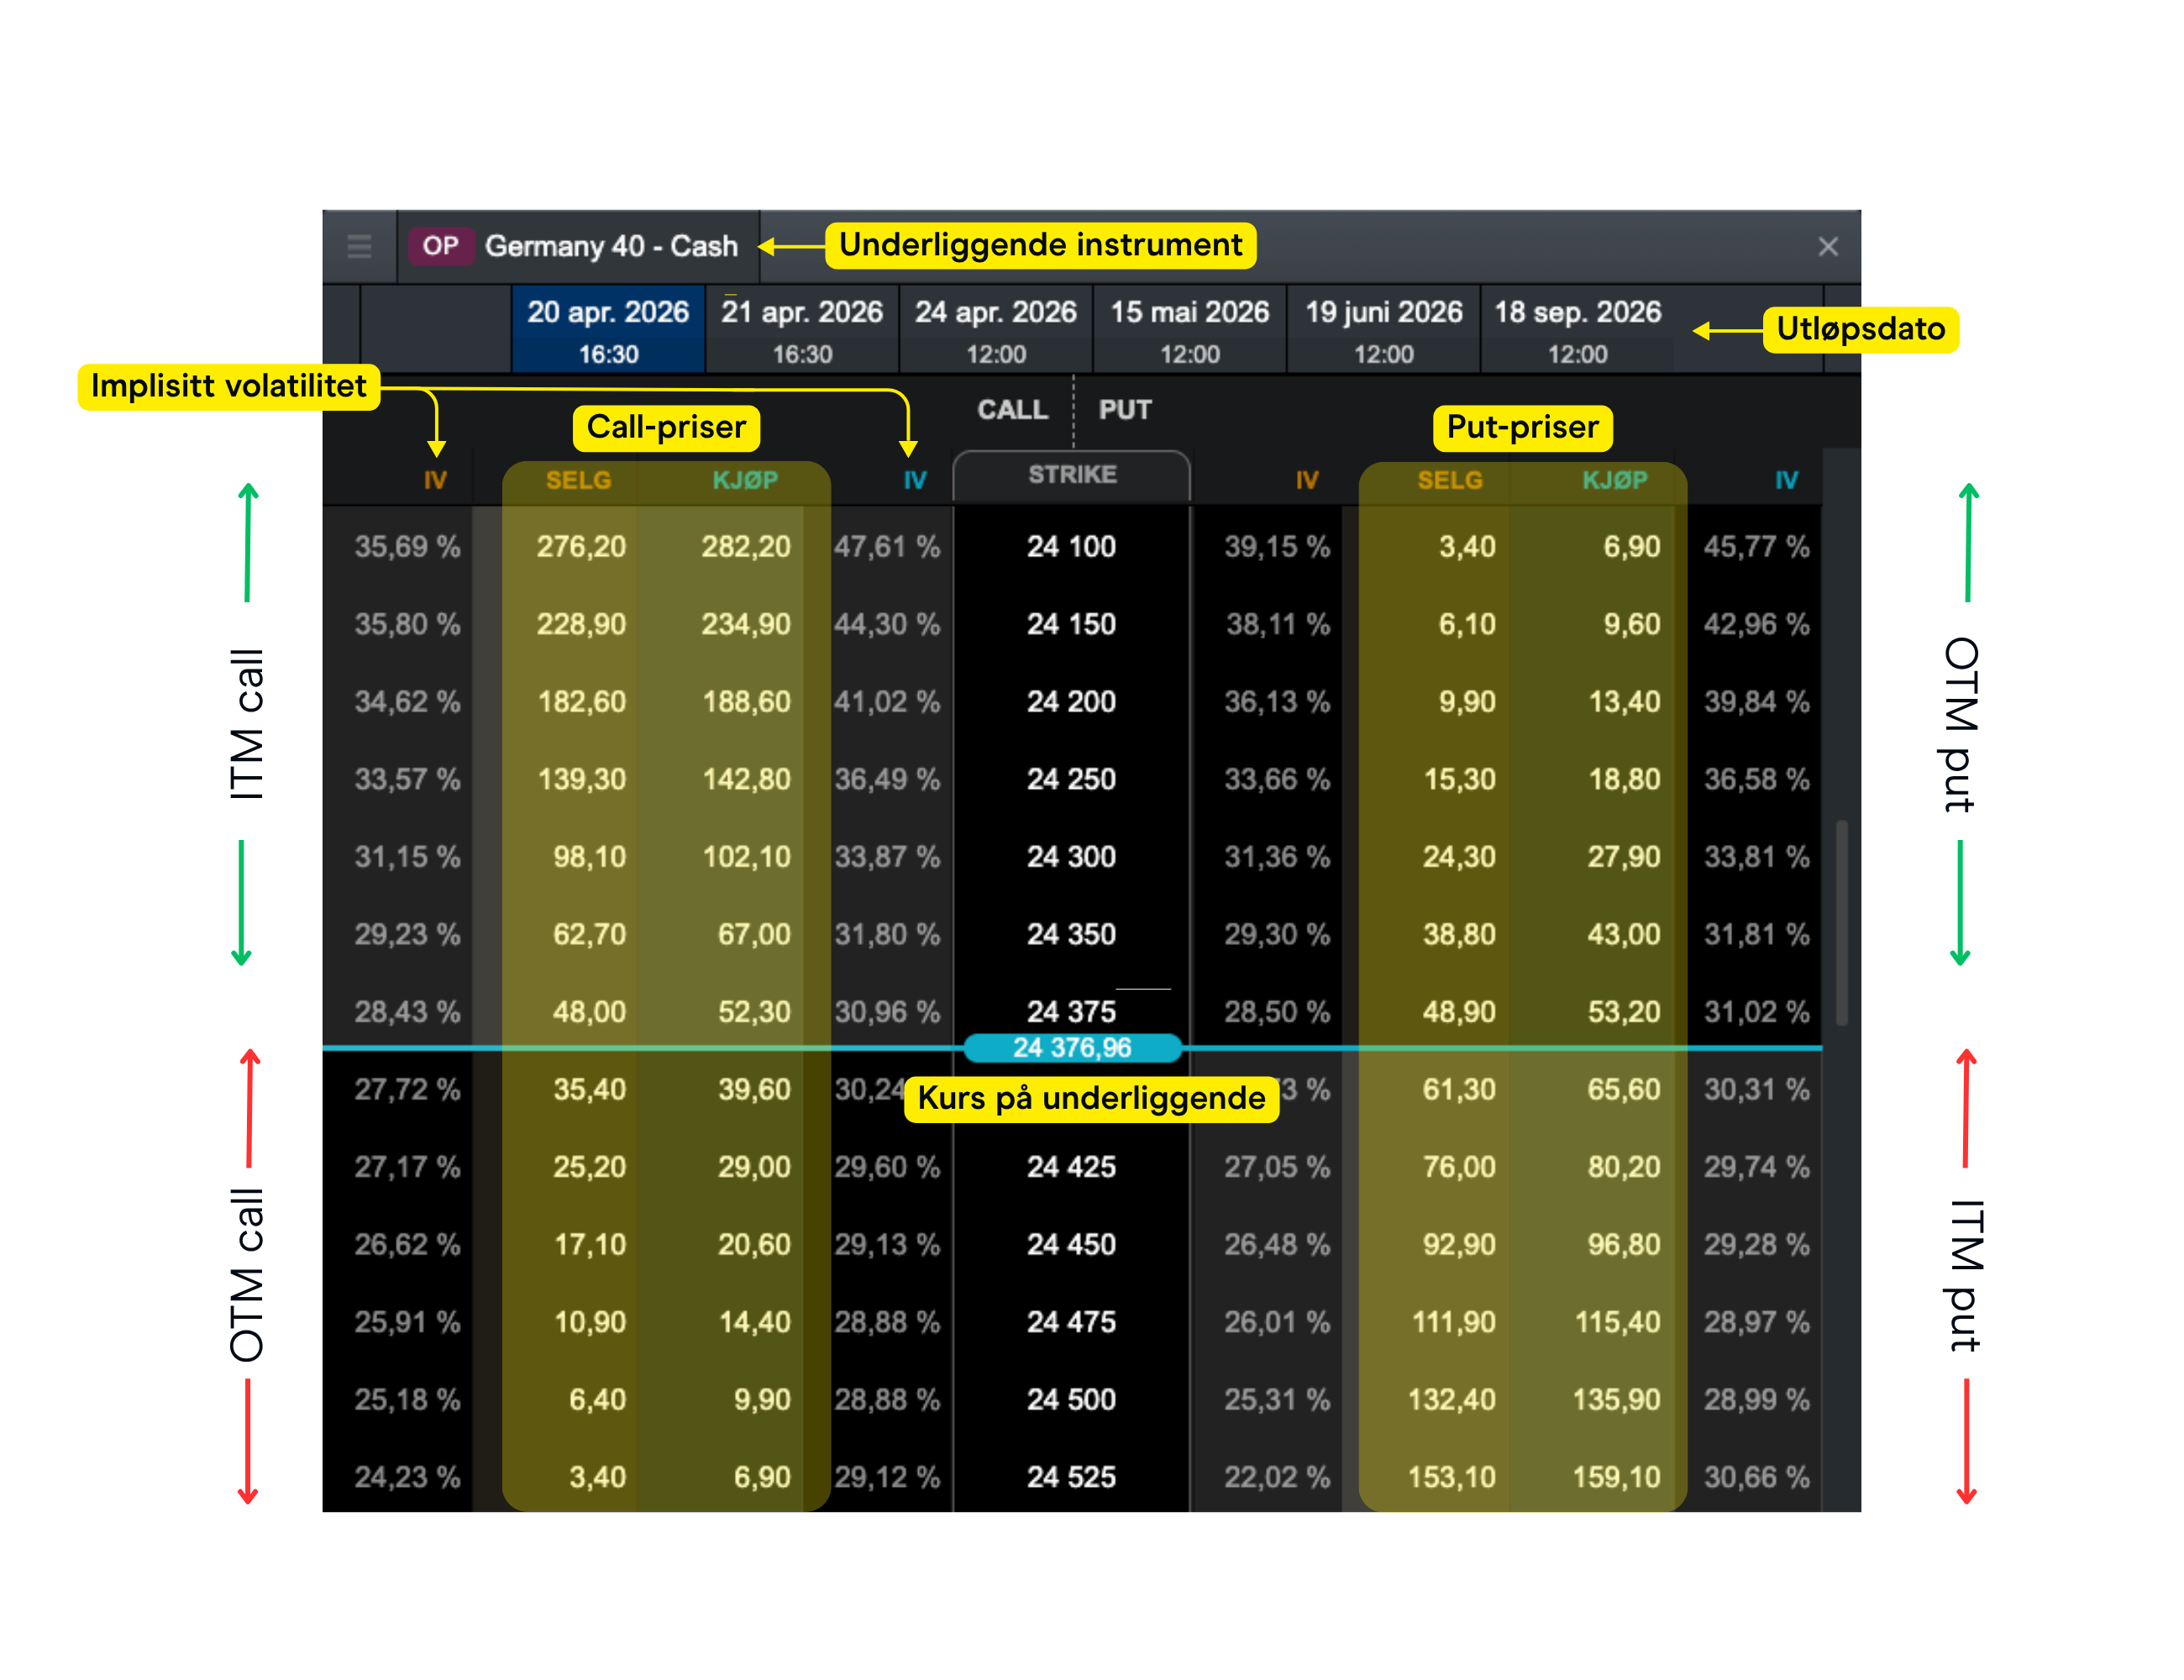Click the vertical scrollbar thumb
This screenshot has width=2184, height=1680.
click(x=1841, y=922)
